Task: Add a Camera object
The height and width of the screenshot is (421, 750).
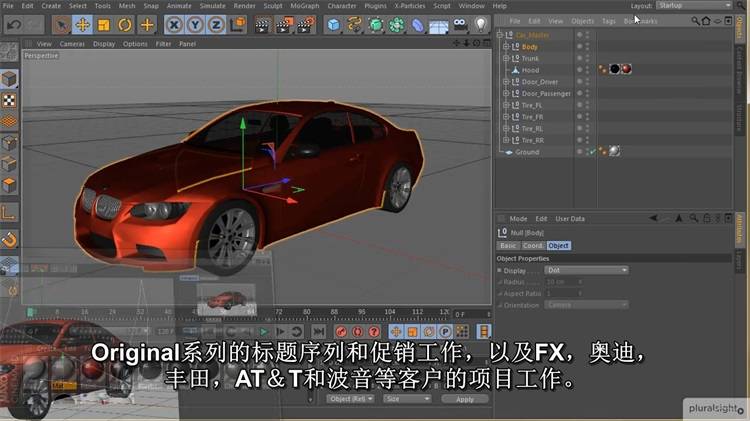Action: (460, 24)
